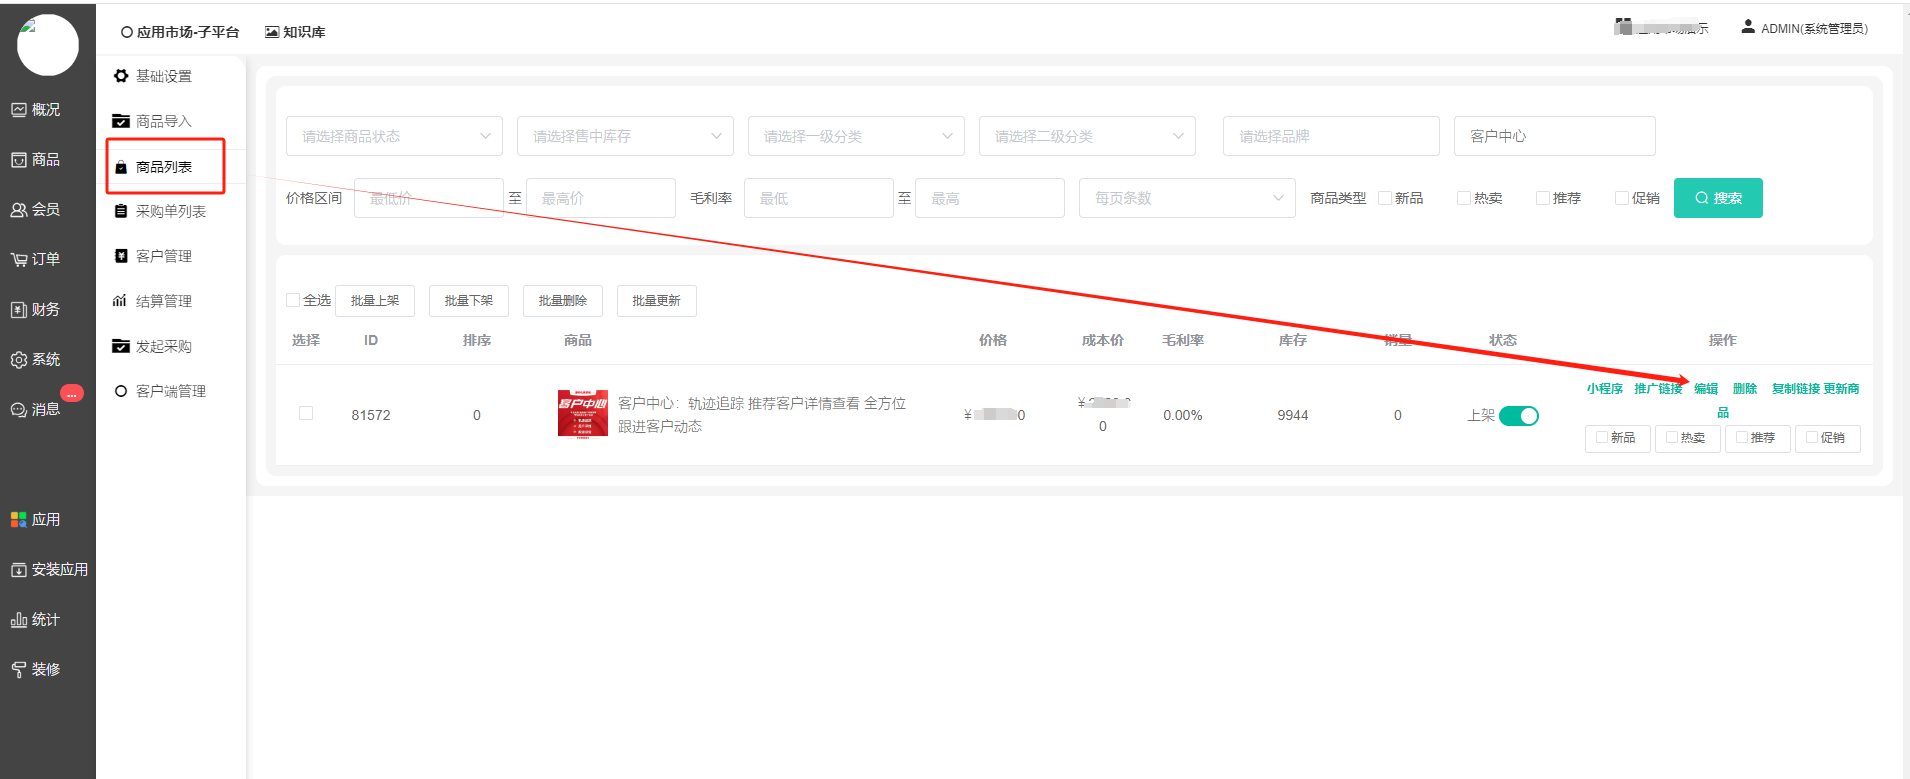Image resolution: width=1910 pixels, height=779 pixels.
Task: Go to 结算管理 menu item
Action: click(x=164, y=301)
